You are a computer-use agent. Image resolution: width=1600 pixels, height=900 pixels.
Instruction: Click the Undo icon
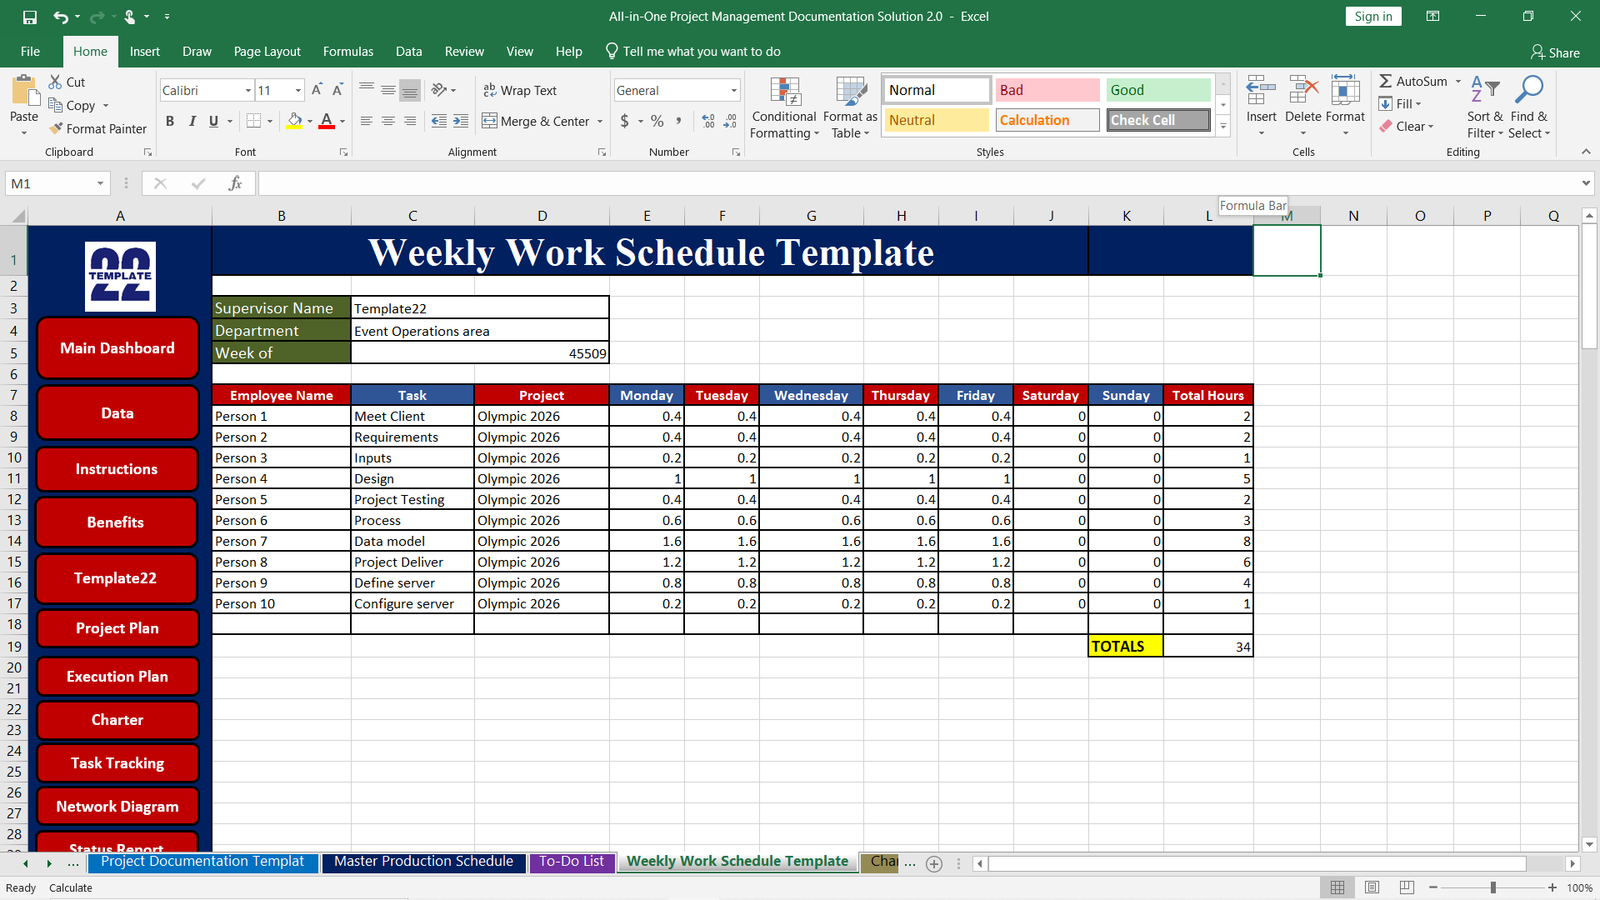(61, 17)
